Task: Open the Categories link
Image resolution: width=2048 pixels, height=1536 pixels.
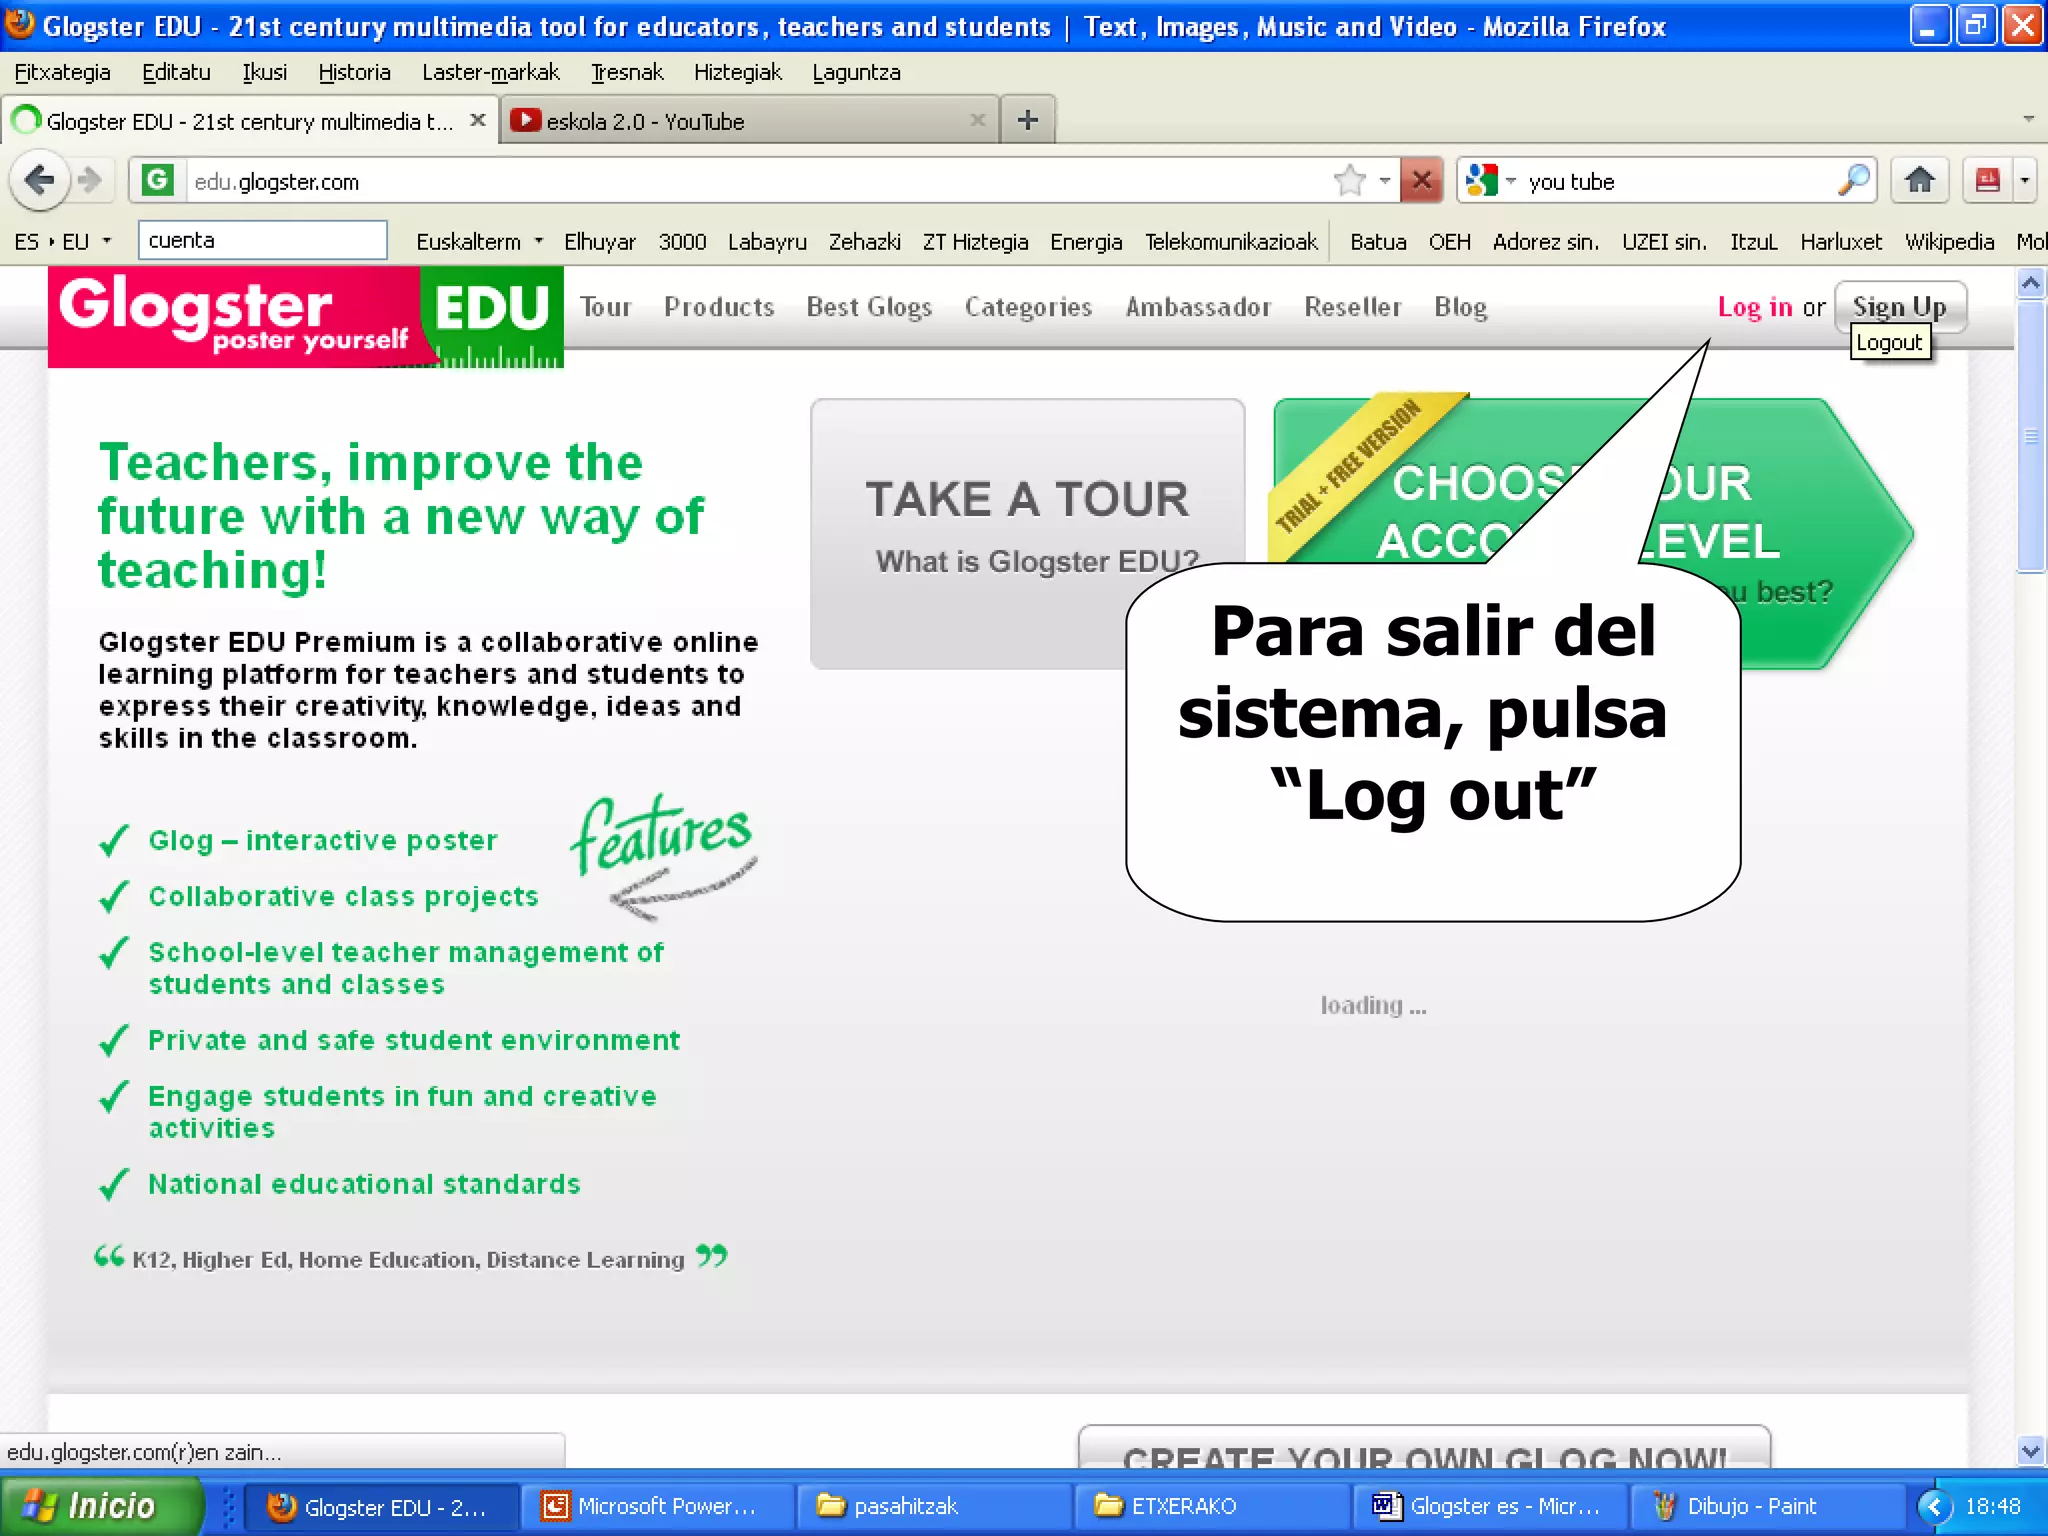Action: [x=1028, y=306]
